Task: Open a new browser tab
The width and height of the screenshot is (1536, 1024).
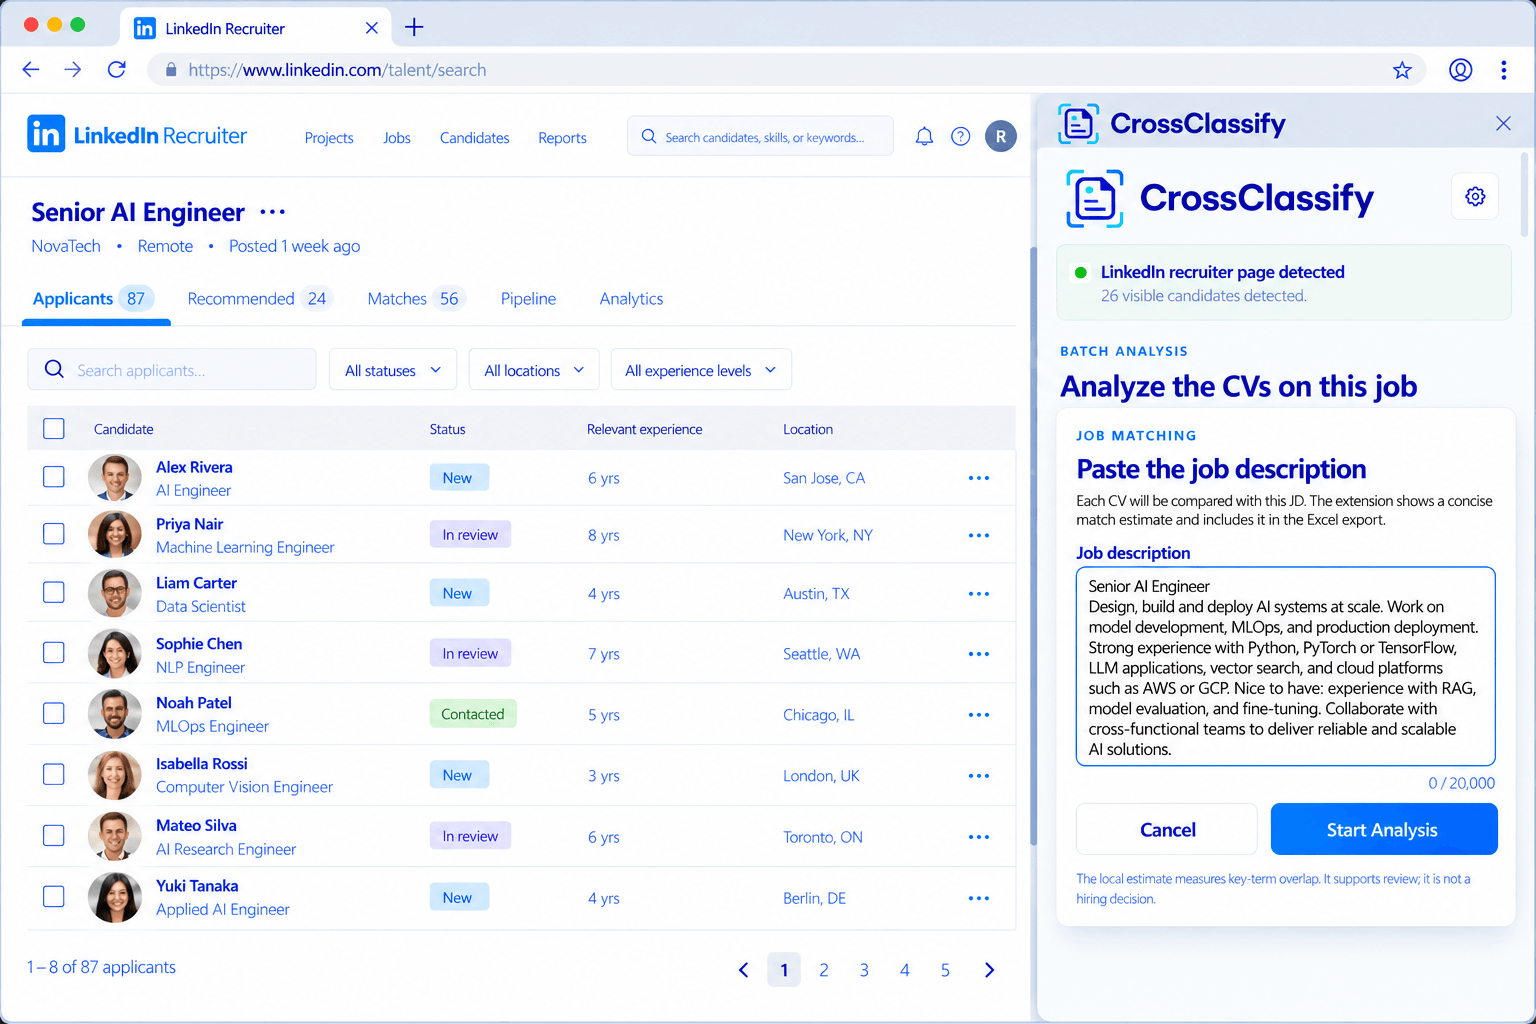Action: tap(414, 28)
